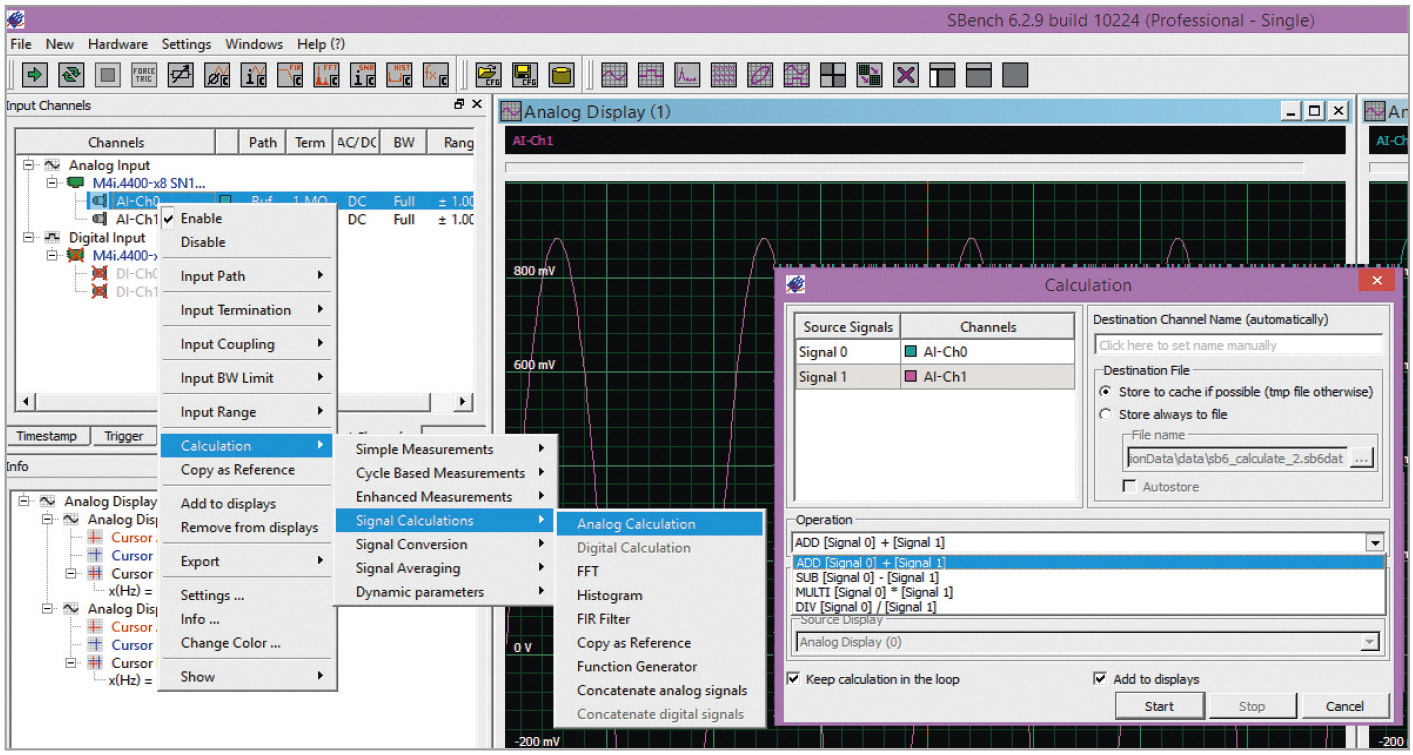Click the Destination Channel Name input field
1413x755 pixels.
point(1238,345)
